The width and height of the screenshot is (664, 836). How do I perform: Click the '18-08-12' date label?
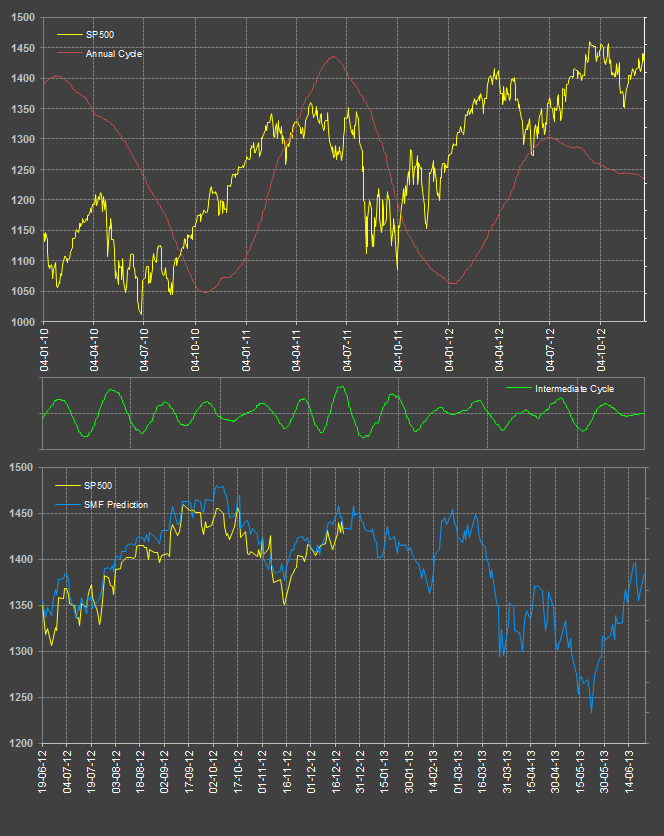(x=140, y=771)
